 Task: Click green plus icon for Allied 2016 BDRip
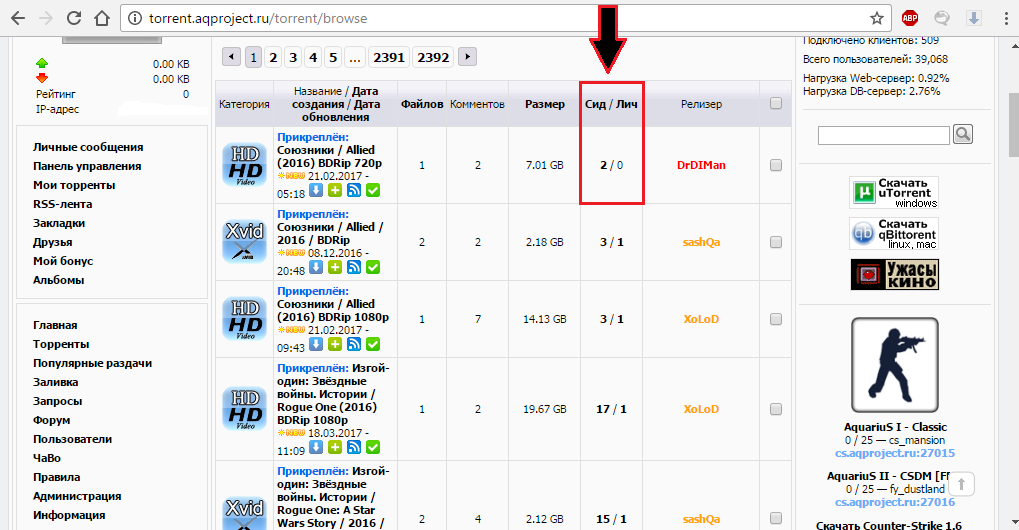pyautogui.click(x=335, y=267)
